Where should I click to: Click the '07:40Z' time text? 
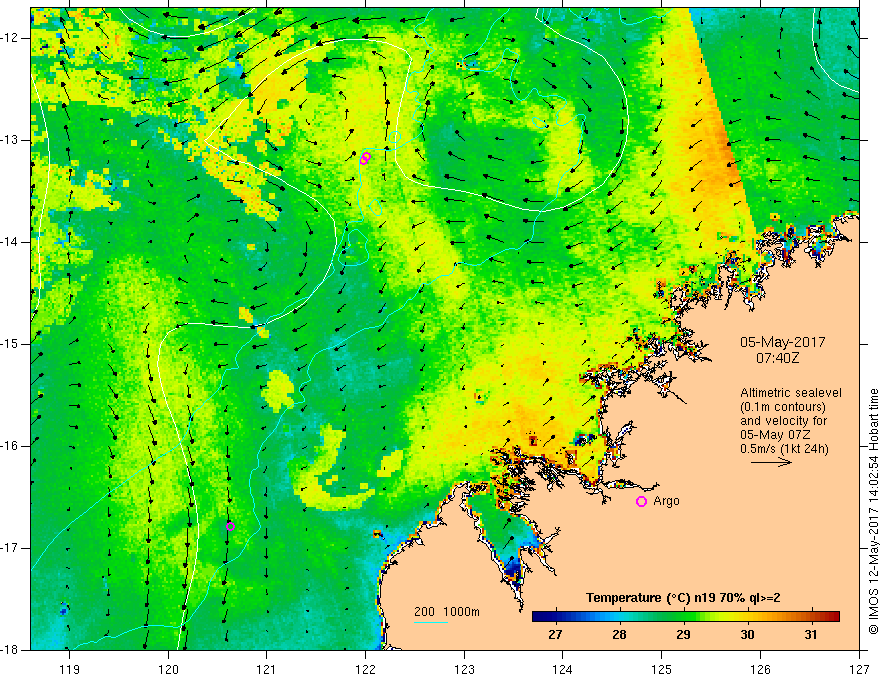(x=777, y=357)
